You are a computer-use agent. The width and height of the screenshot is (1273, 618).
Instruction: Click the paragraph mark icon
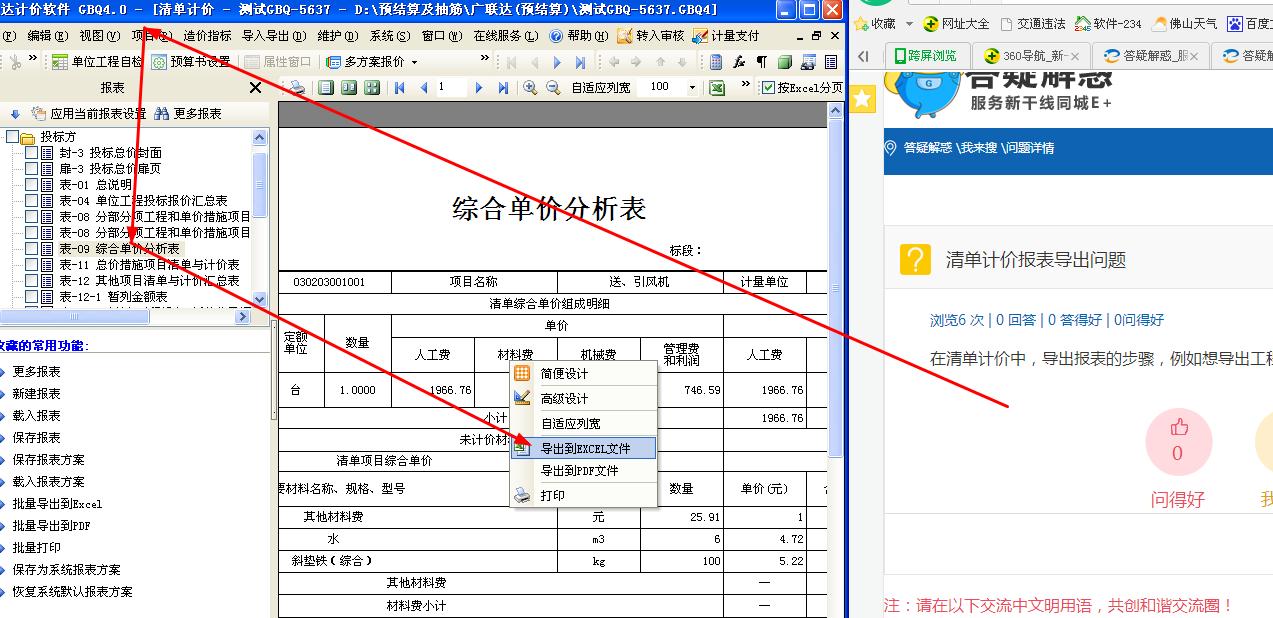(761, 62)
